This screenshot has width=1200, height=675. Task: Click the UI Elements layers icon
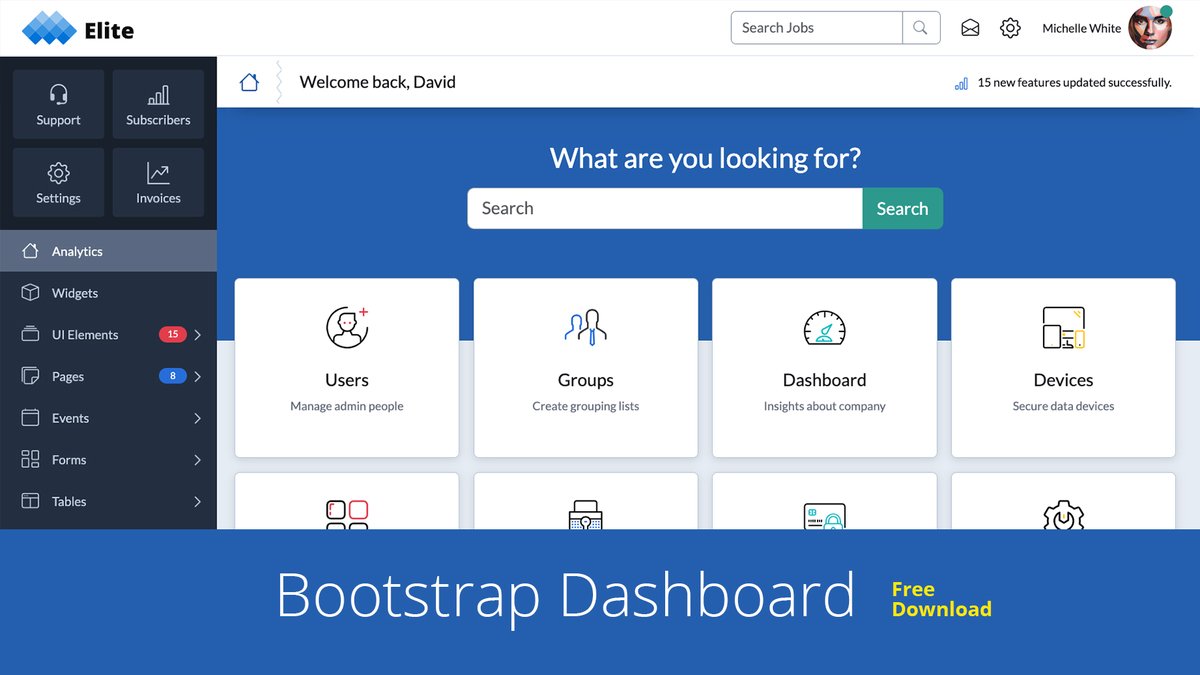pyautogui.click(x=31, y=334)
